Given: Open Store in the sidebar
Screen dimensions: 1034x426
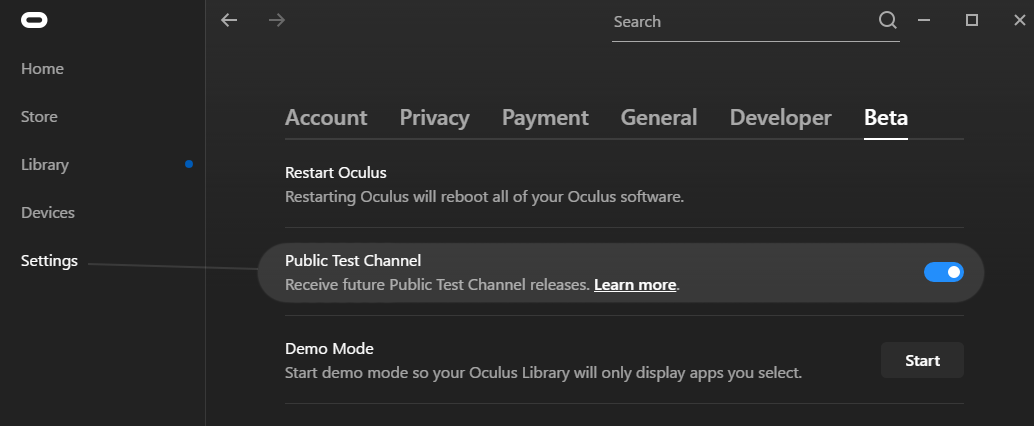Looking at the screenshot, I should point(39,117).
